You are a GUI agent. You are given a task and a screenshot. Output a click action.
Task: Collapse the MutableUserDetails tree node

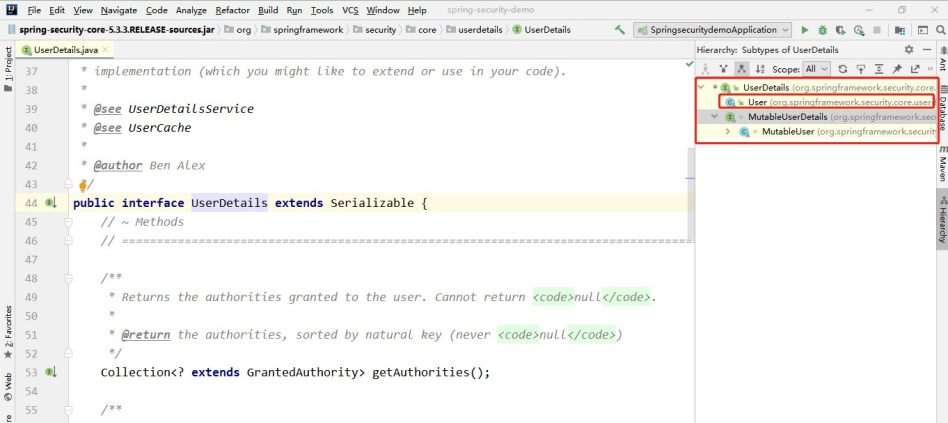tap(714, 117)
